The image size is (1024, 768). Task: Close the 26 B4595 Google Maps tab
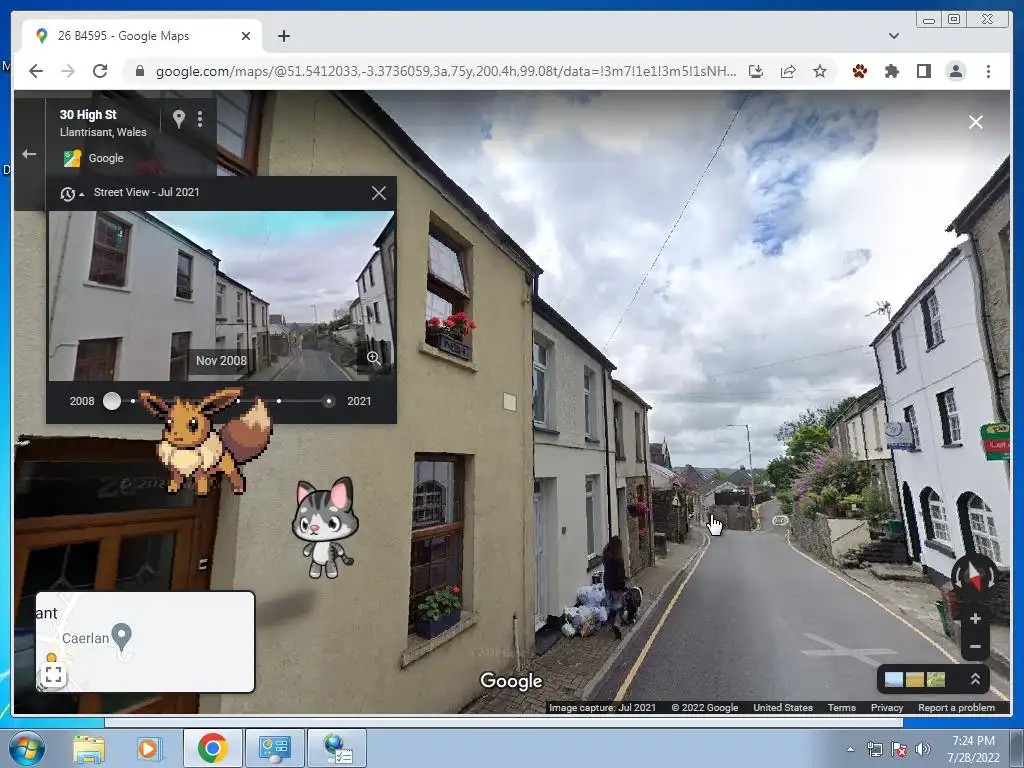click(246, 36)
